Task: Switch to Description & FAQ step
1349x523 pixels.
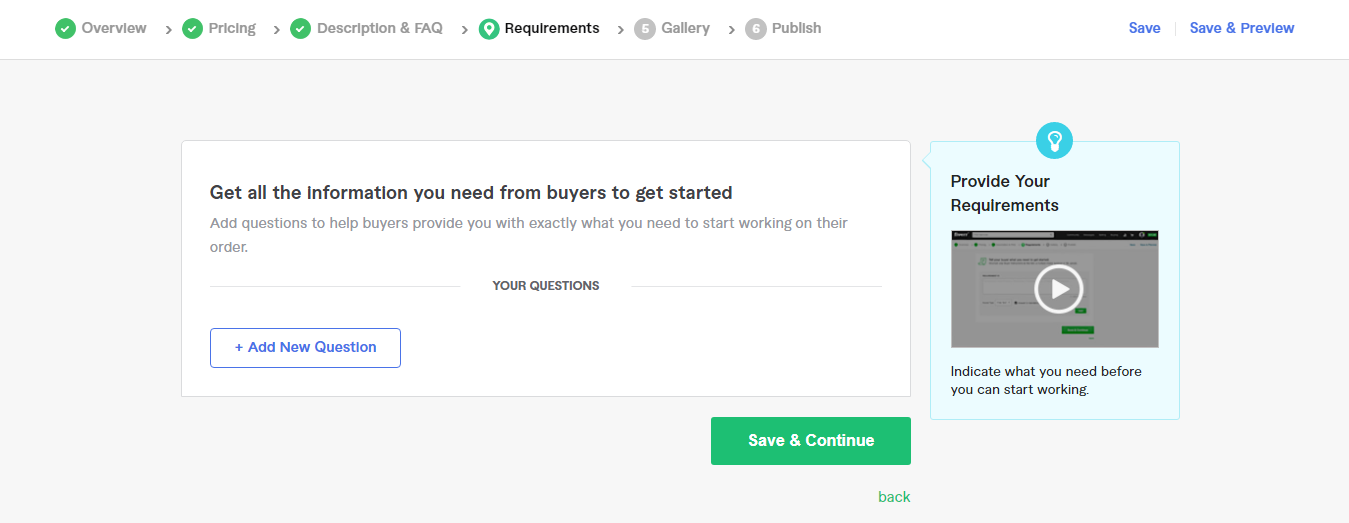Action: [380, 28]
